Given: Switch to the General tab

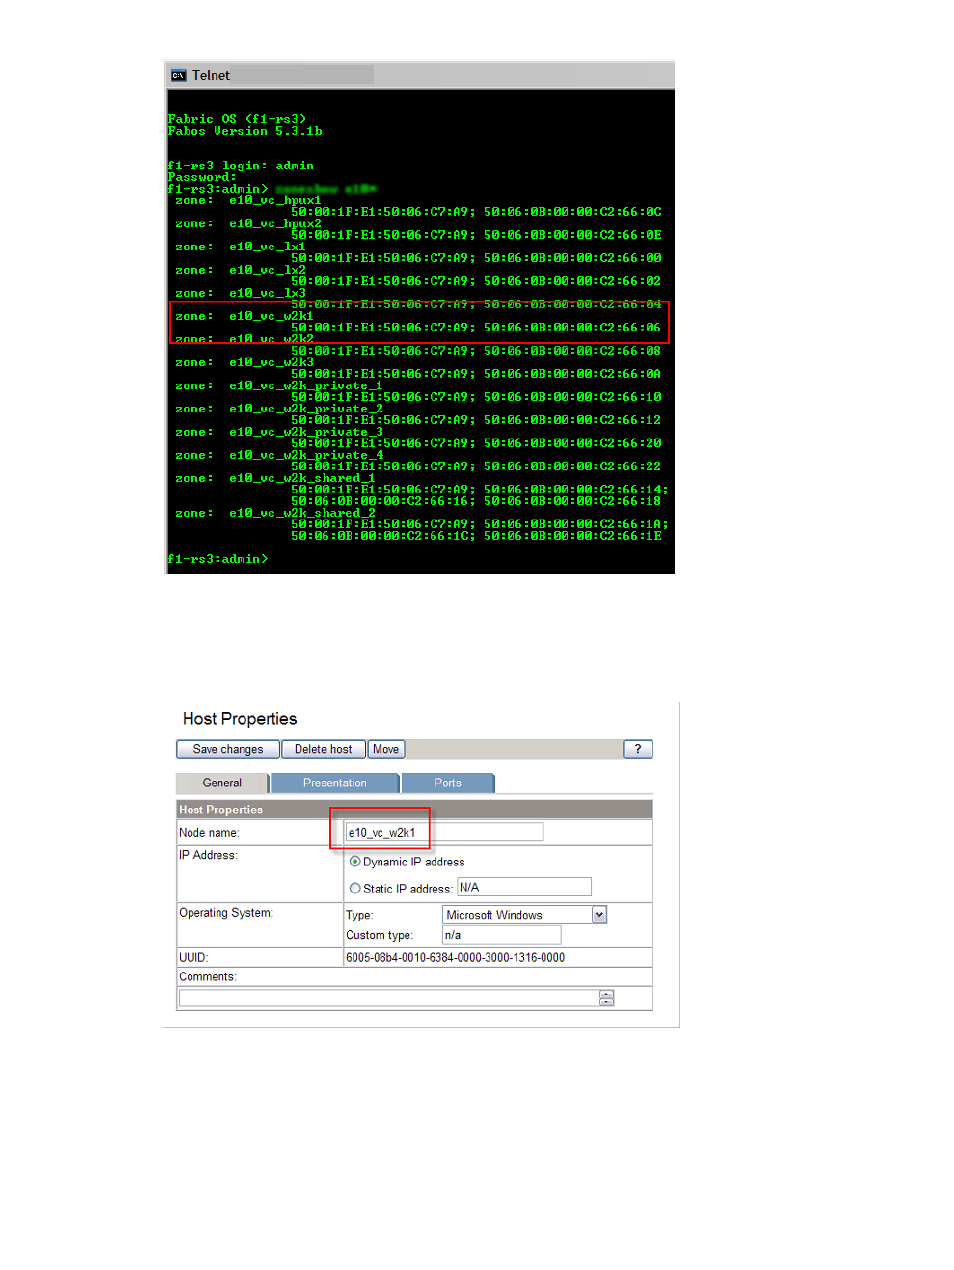Looking at the screenshot, I should tap(222, 783).
